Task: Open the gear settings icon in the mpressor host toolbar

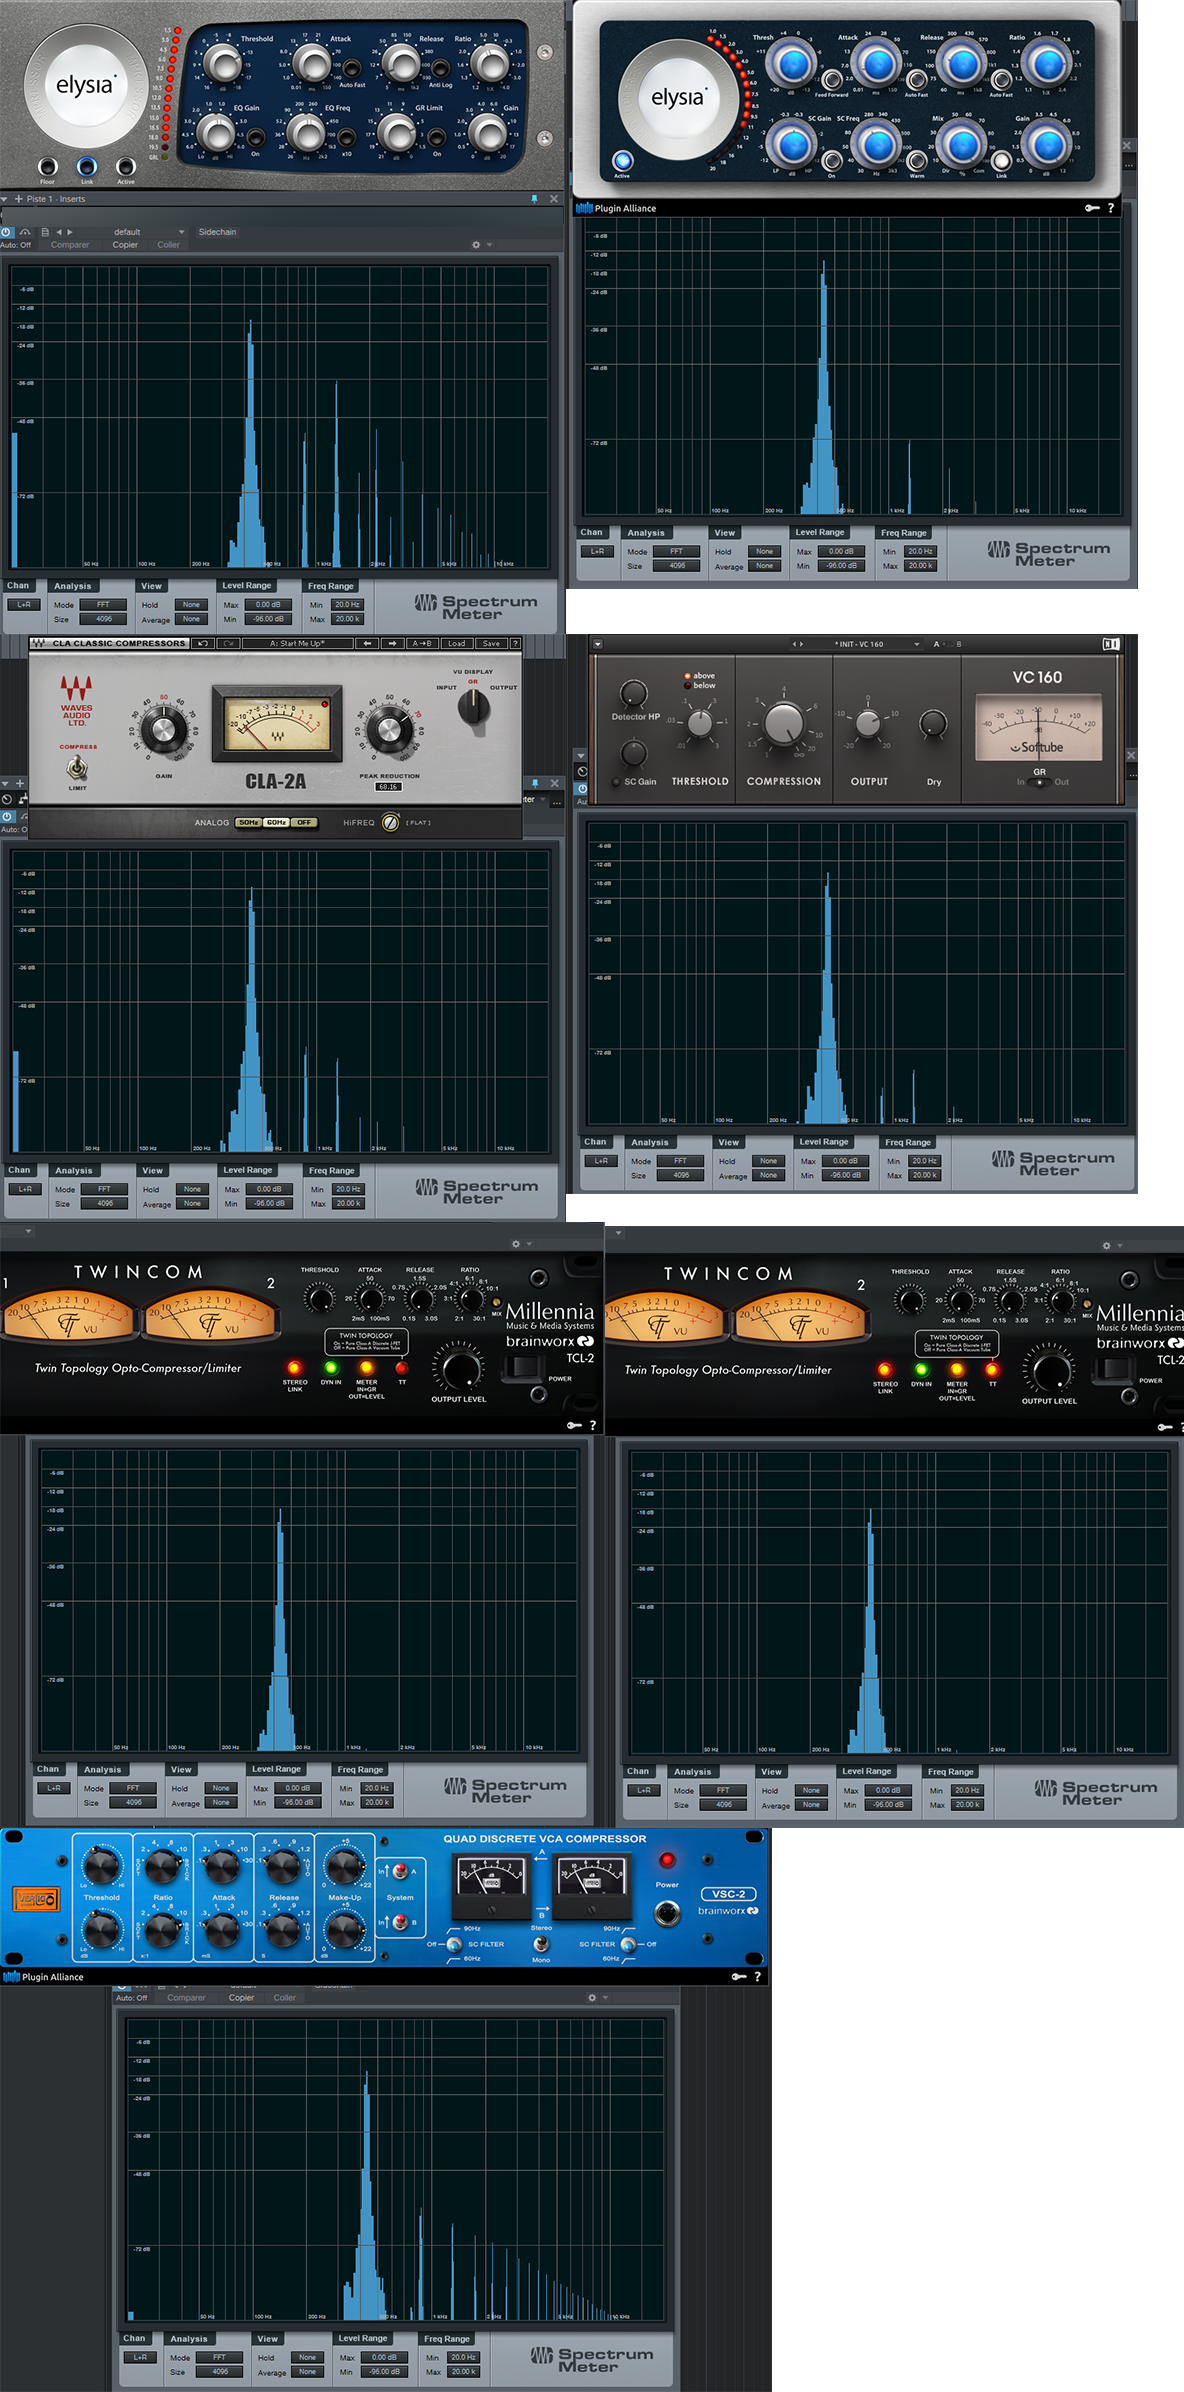Action: (x=476, y=245)
